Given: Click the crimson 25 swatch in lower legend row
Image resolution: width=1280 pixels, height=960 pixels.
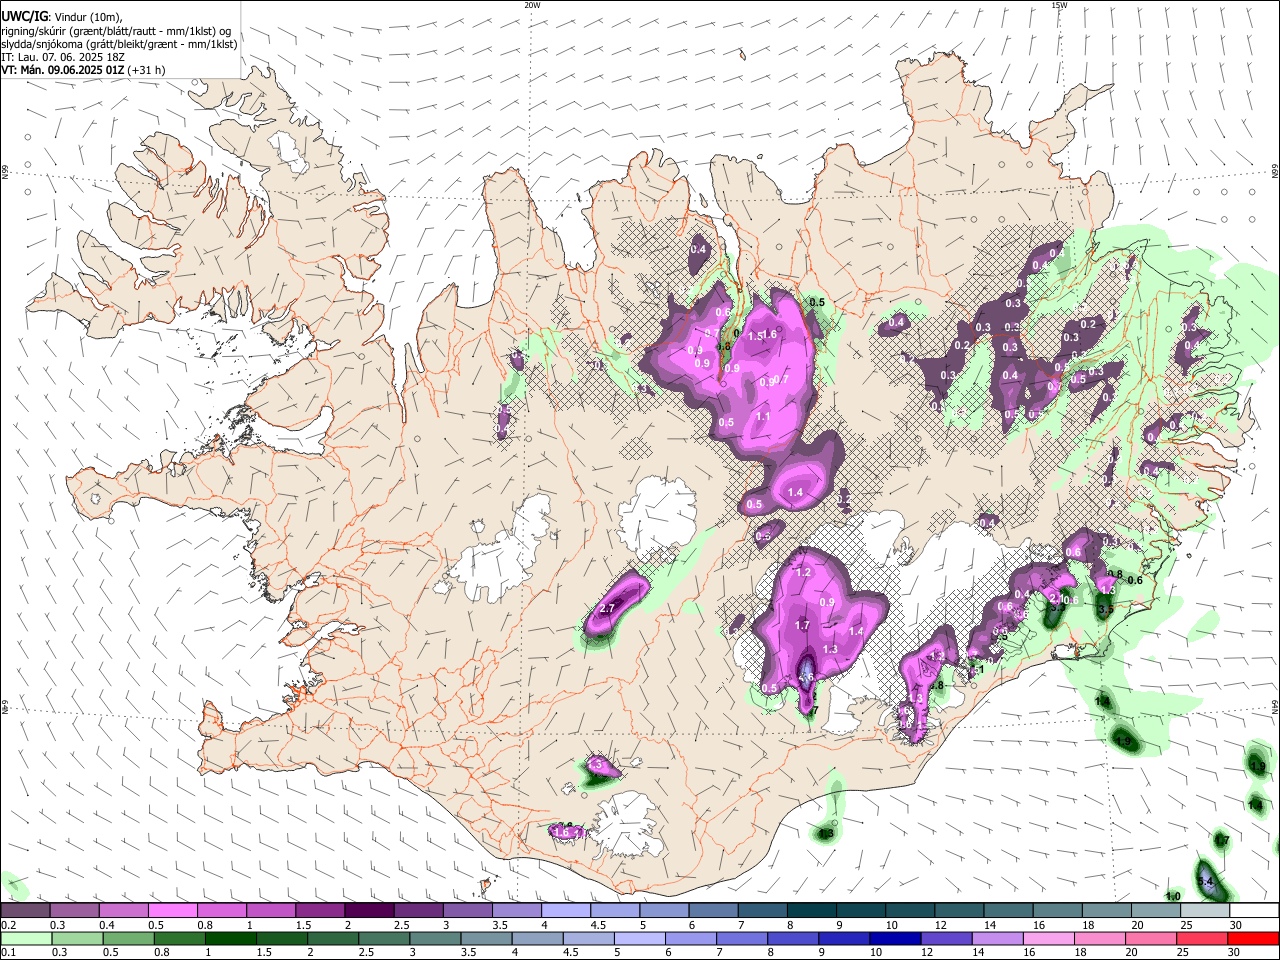Looking at the screenshot, I should coord(1202,939).
